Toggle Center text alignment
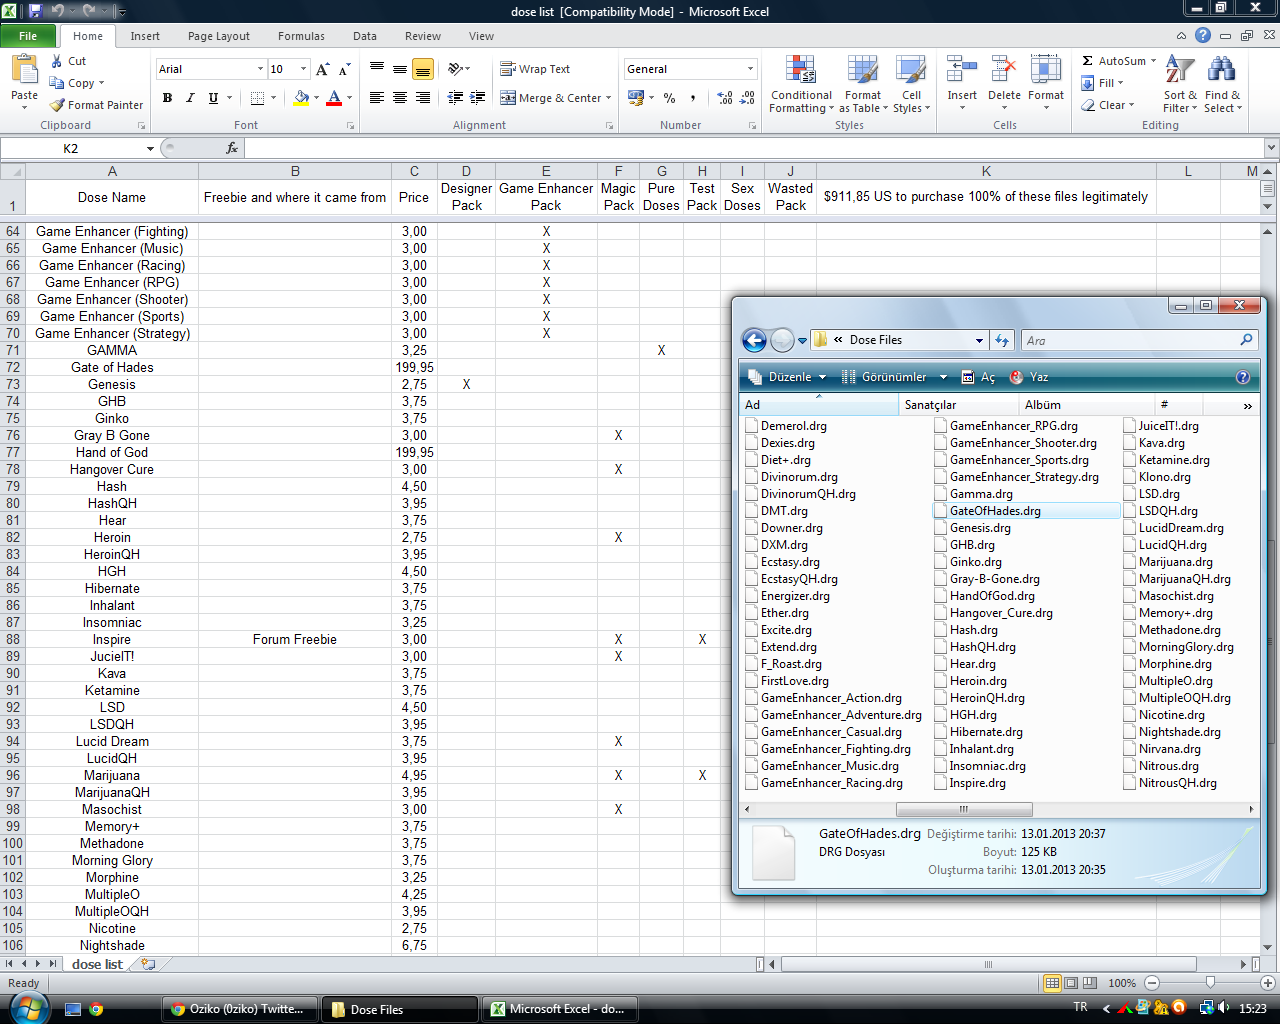This screenshot has height=1024, width=1280. point(400,98)
